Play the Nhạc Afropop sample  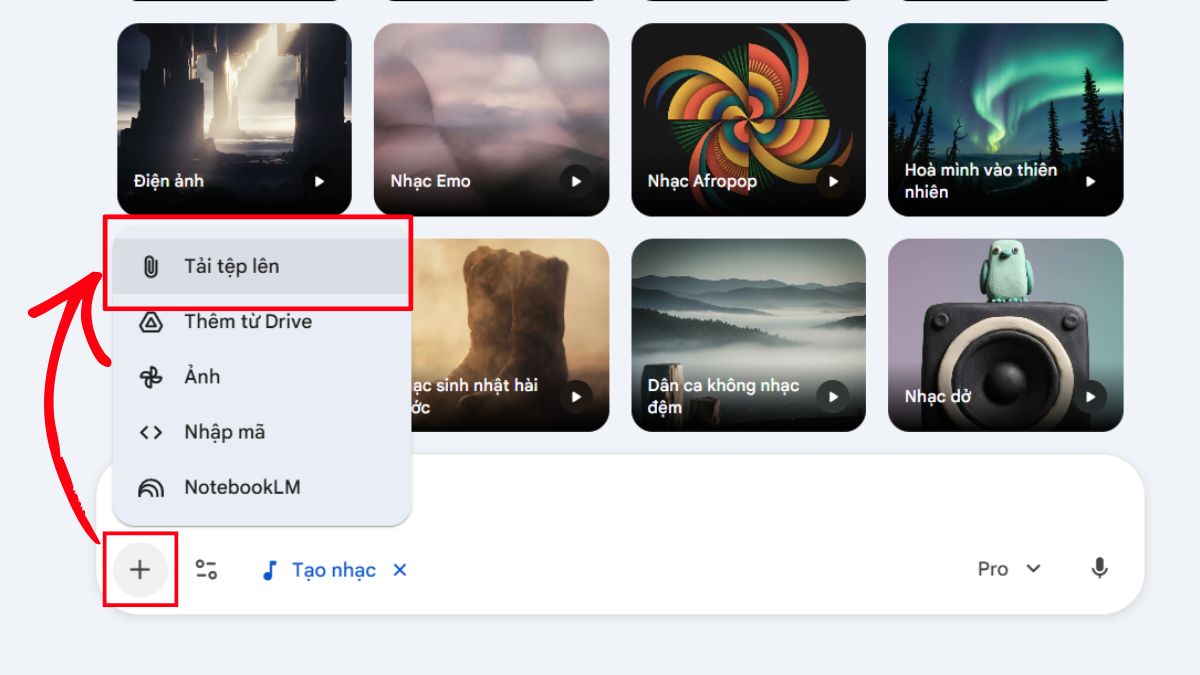click(x=833, y=181)
